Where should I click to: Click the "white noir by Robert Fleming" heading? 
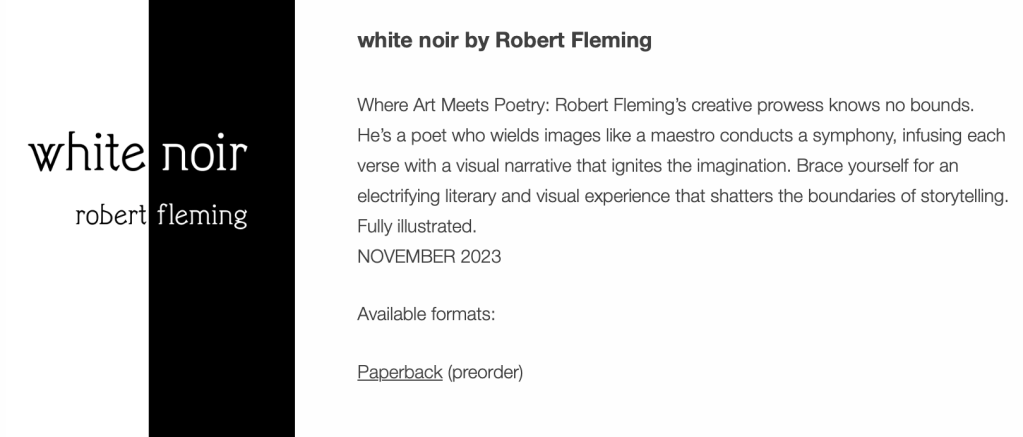(x=504, y=41)
